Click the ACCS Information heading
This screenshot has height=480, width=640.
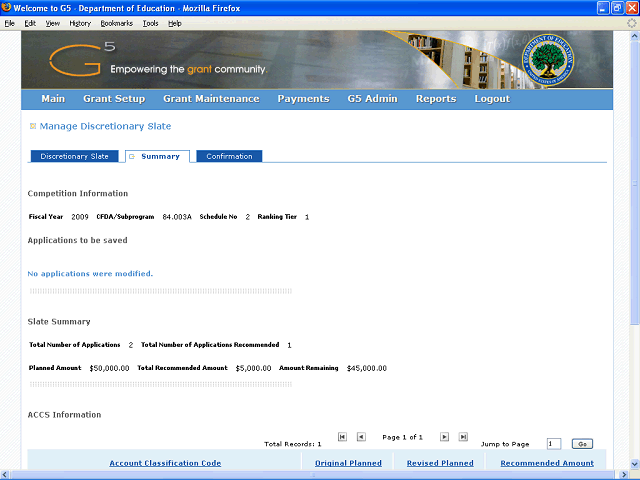pos(64,415)
